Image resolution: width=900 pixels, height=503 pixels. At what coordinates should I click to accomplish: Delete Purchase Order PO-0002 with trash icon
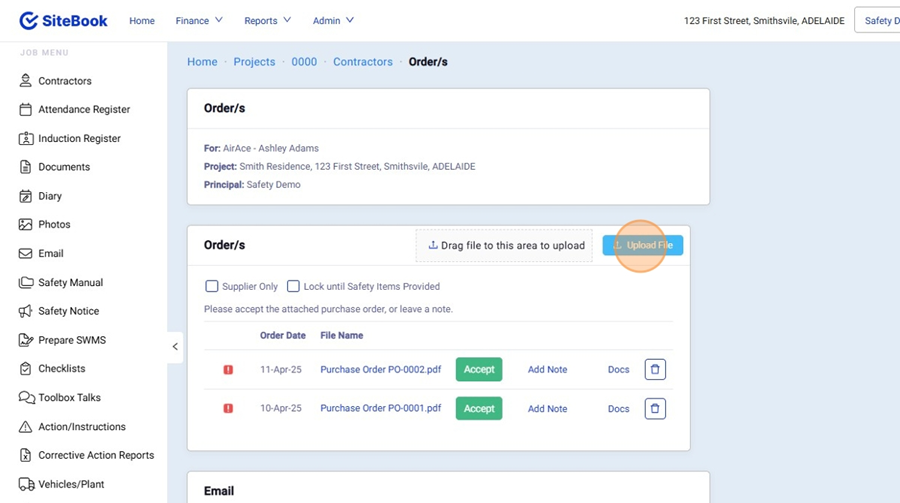655,370
